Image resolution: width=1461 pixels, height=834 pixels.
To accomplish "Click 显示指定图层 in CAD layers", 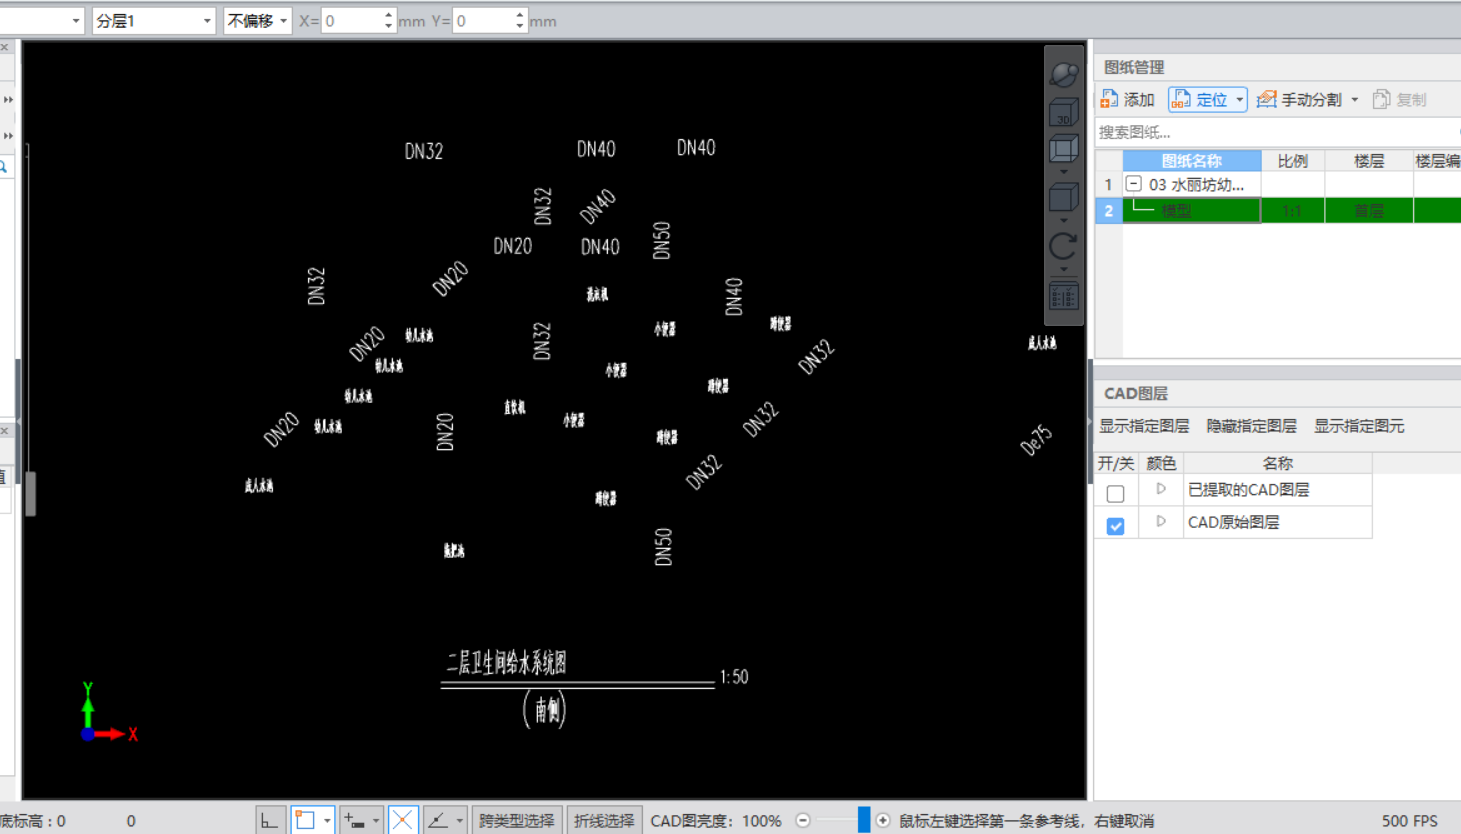I will [x=1144, y=426].
